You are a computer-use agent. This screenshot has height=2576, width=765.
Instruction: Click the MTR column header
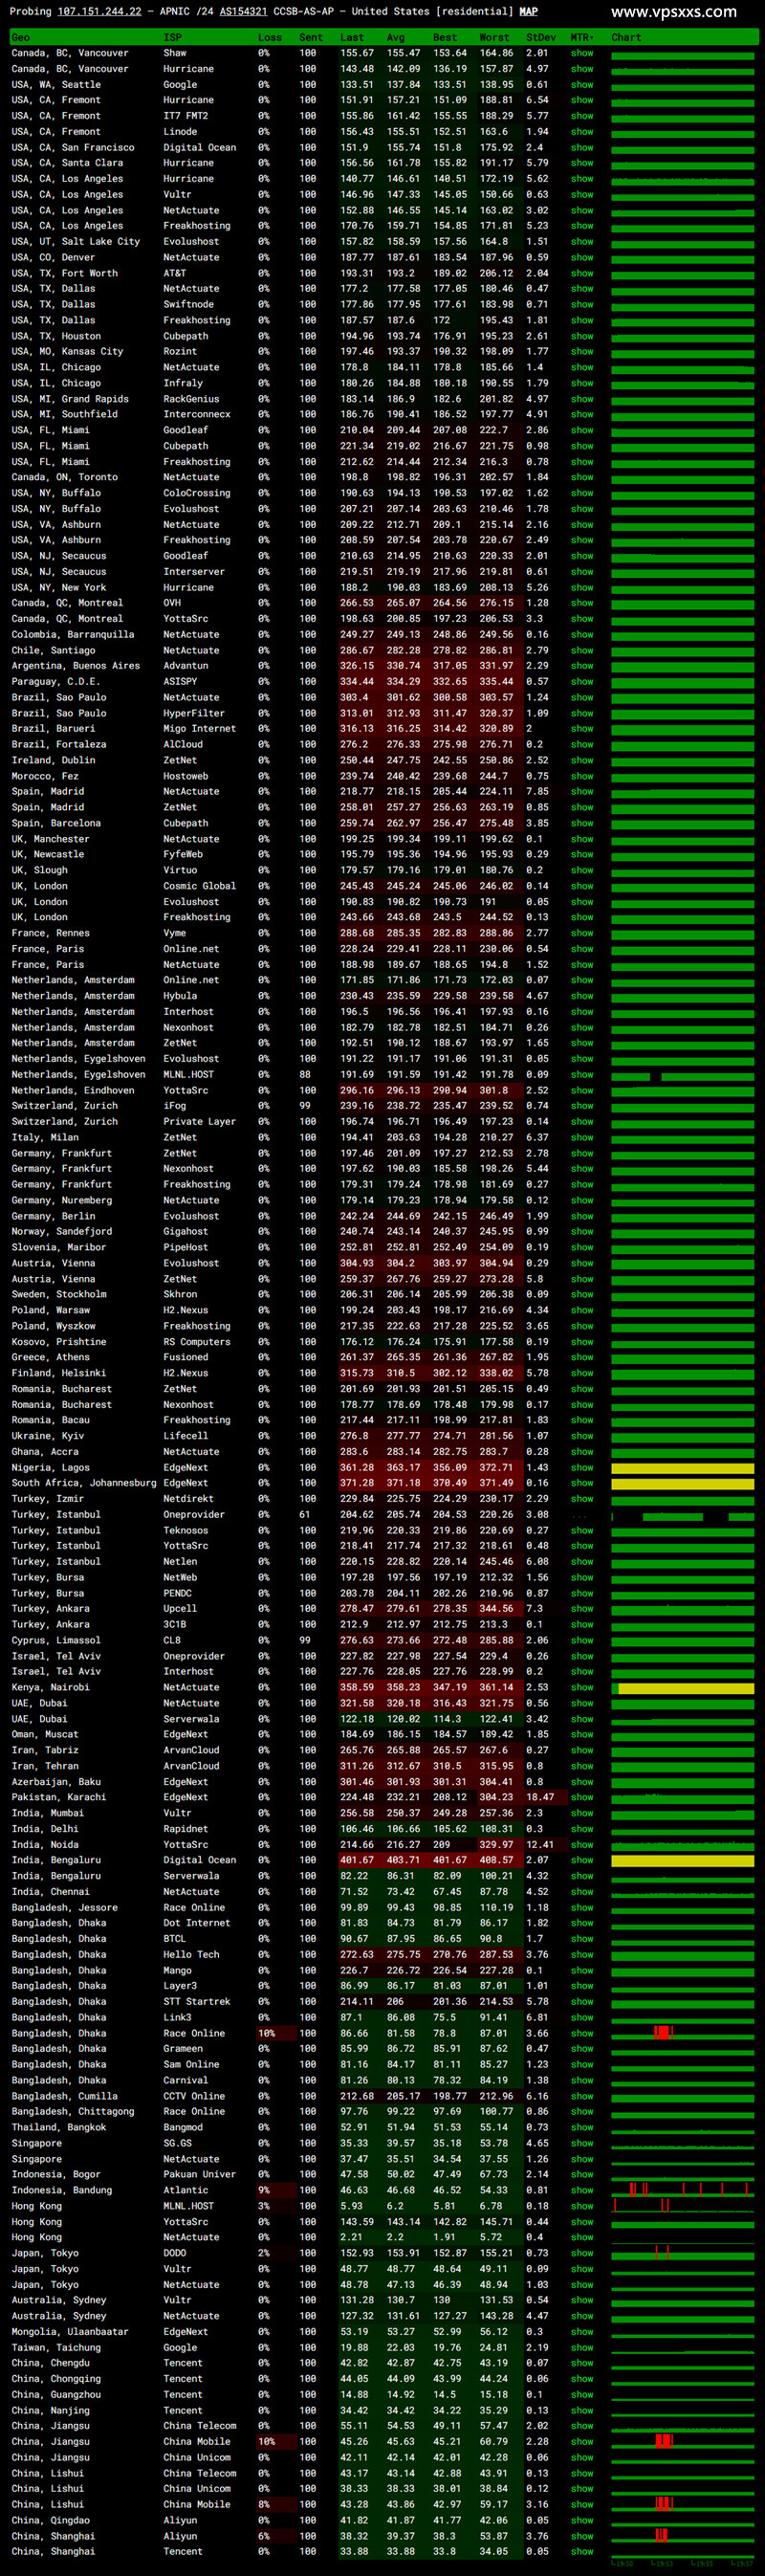(x=582, y=37)
